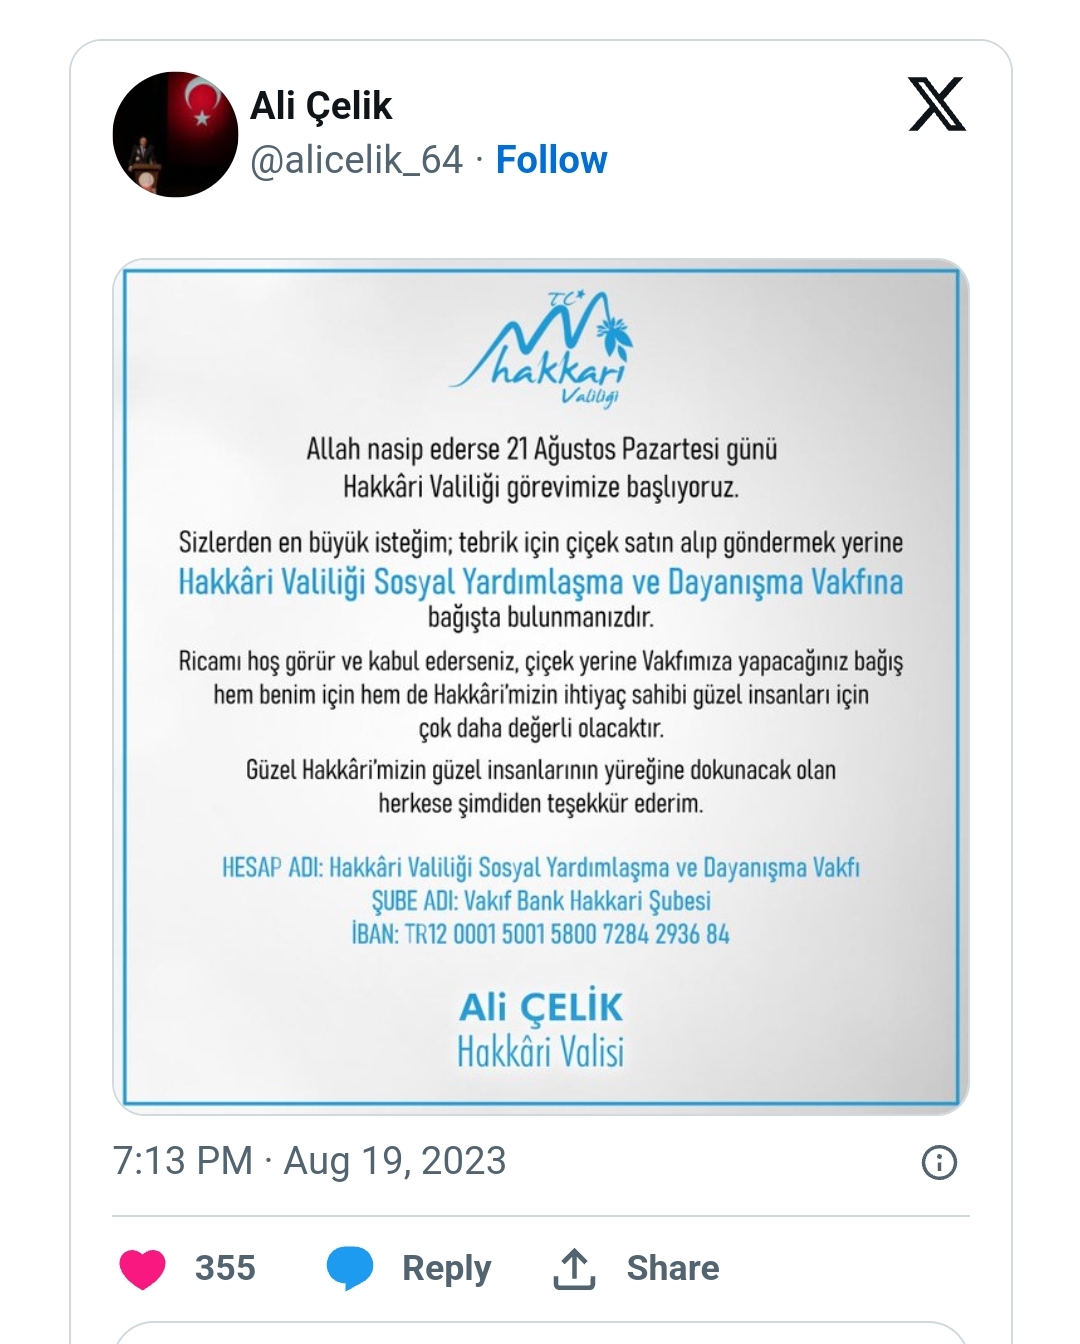This screenshot has width=1080, height=1344.
Task: Click the share upload arrow icon
Action: [x=574, y=1268]
